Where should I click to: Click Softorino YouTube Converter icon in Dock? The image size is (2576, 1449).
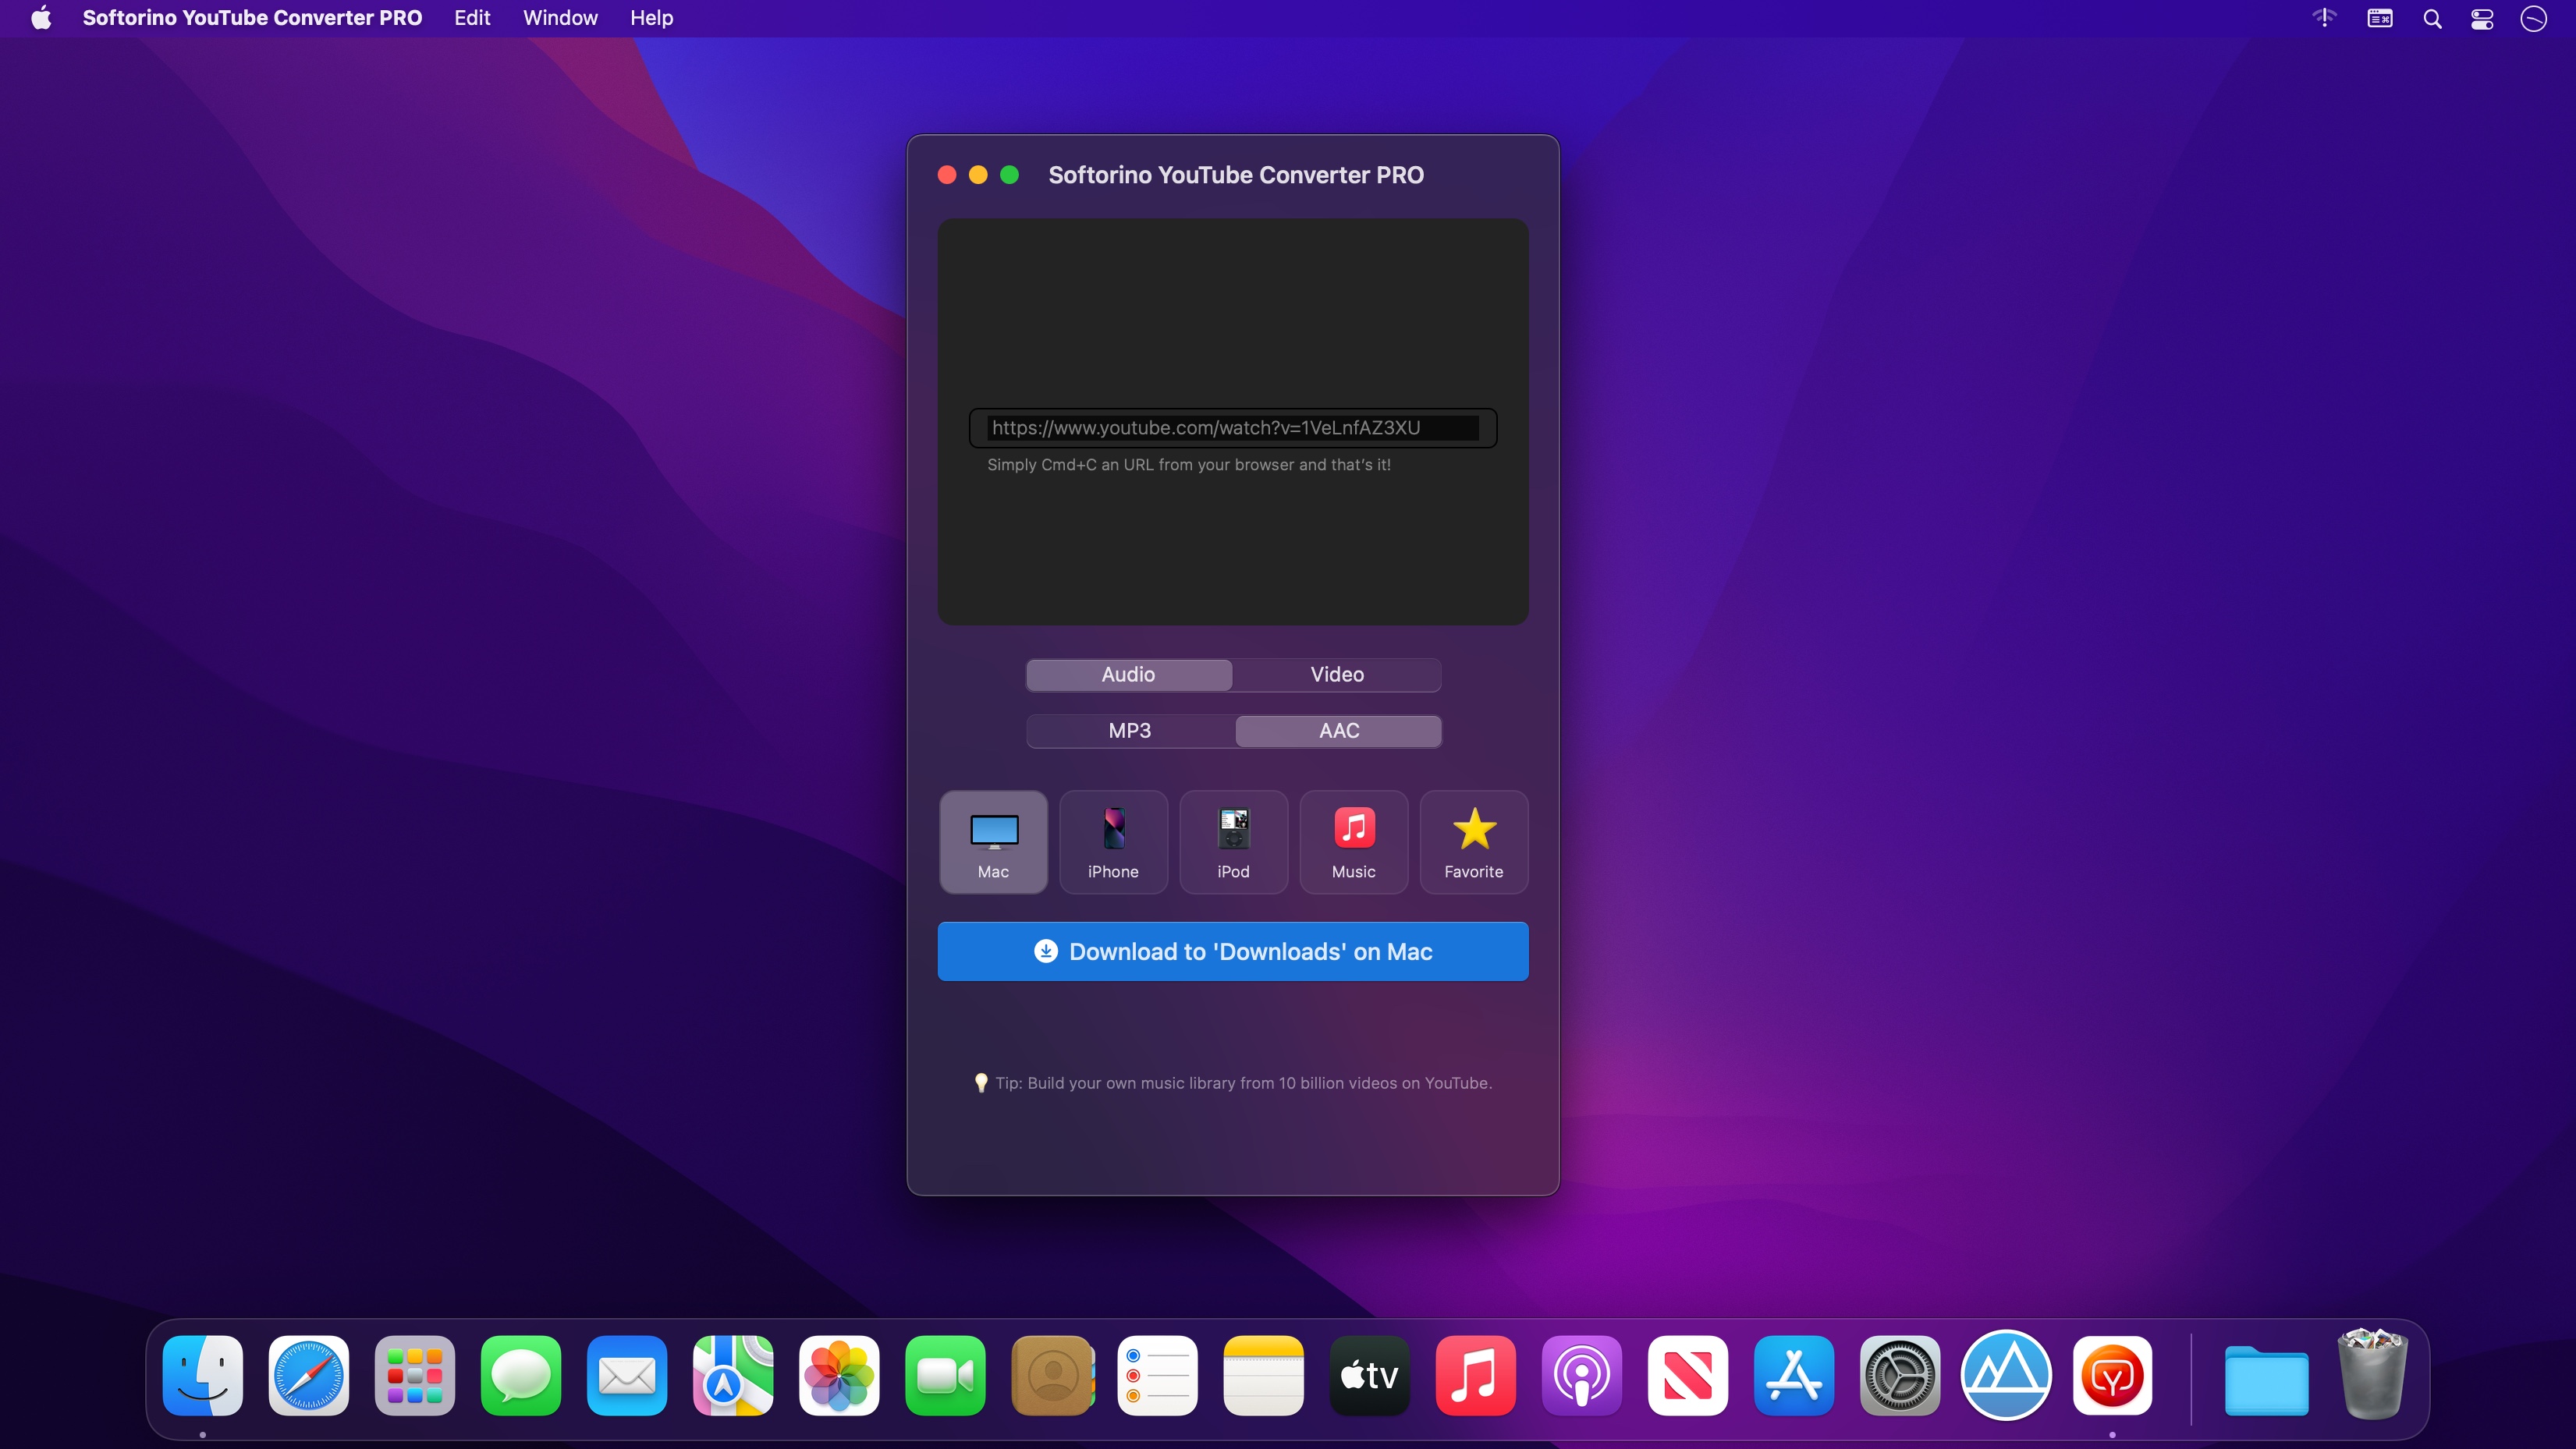pyautogui.click(x=2112, y=1376)
